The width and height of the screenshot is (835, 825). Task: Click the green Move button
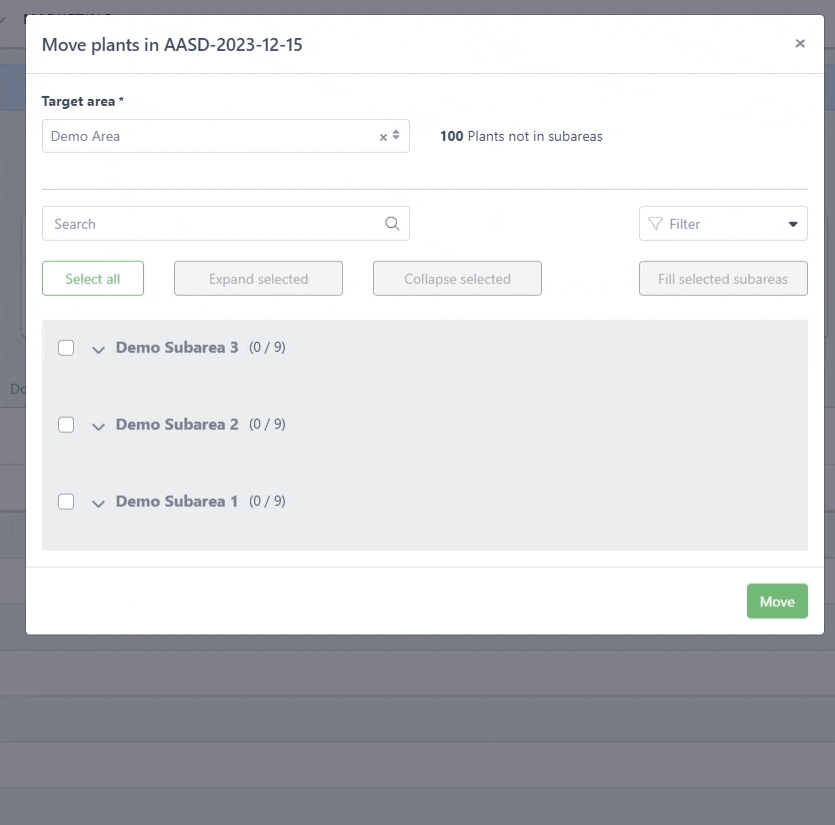coord(777,601)
